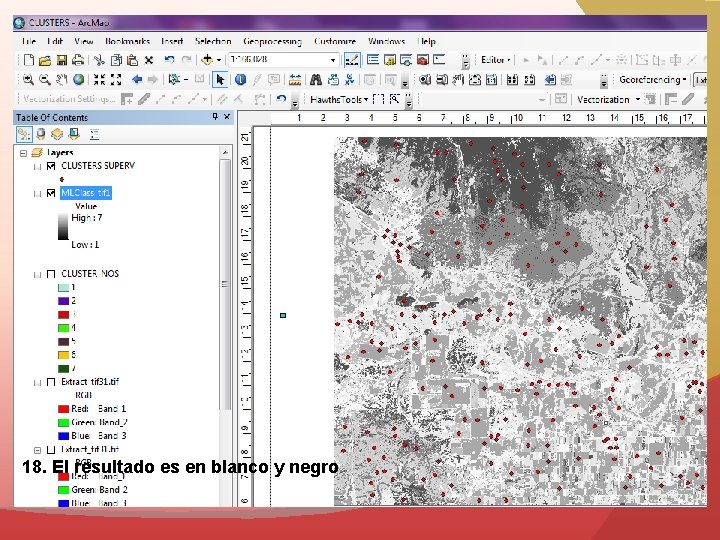Zoom to Full Extent globe icon

click(79, 79)
